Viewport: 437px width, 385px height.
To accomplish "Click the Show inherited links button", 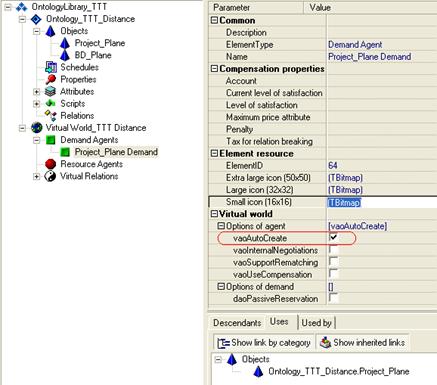I will coord(362,343).
